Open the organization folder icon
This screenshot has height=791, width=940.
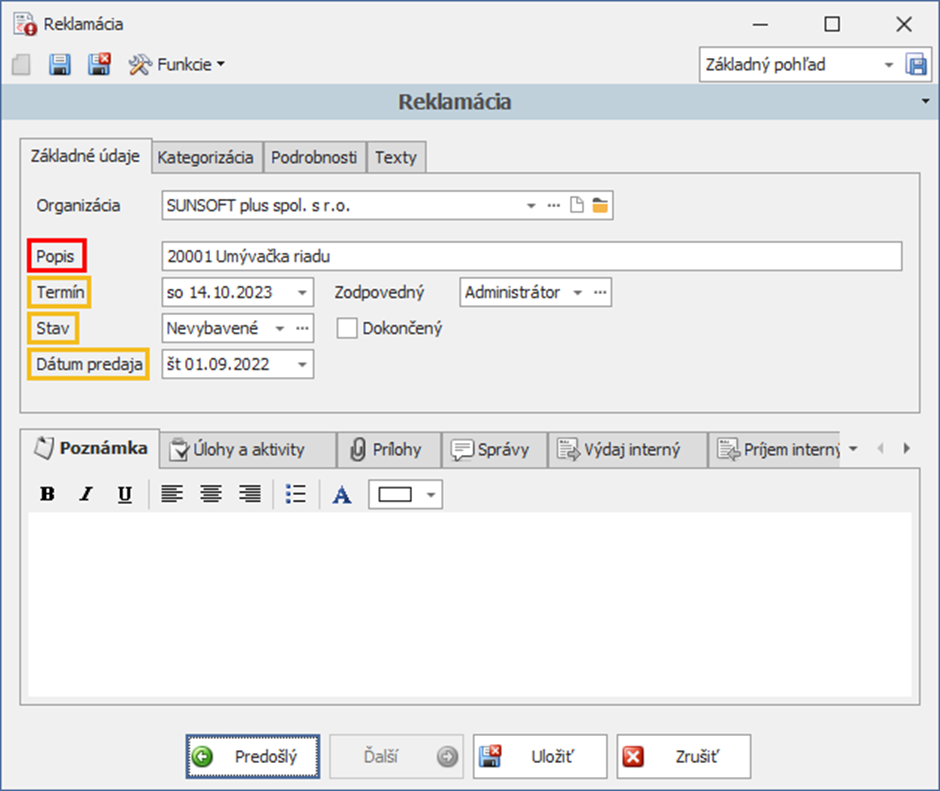click(600, 206)
